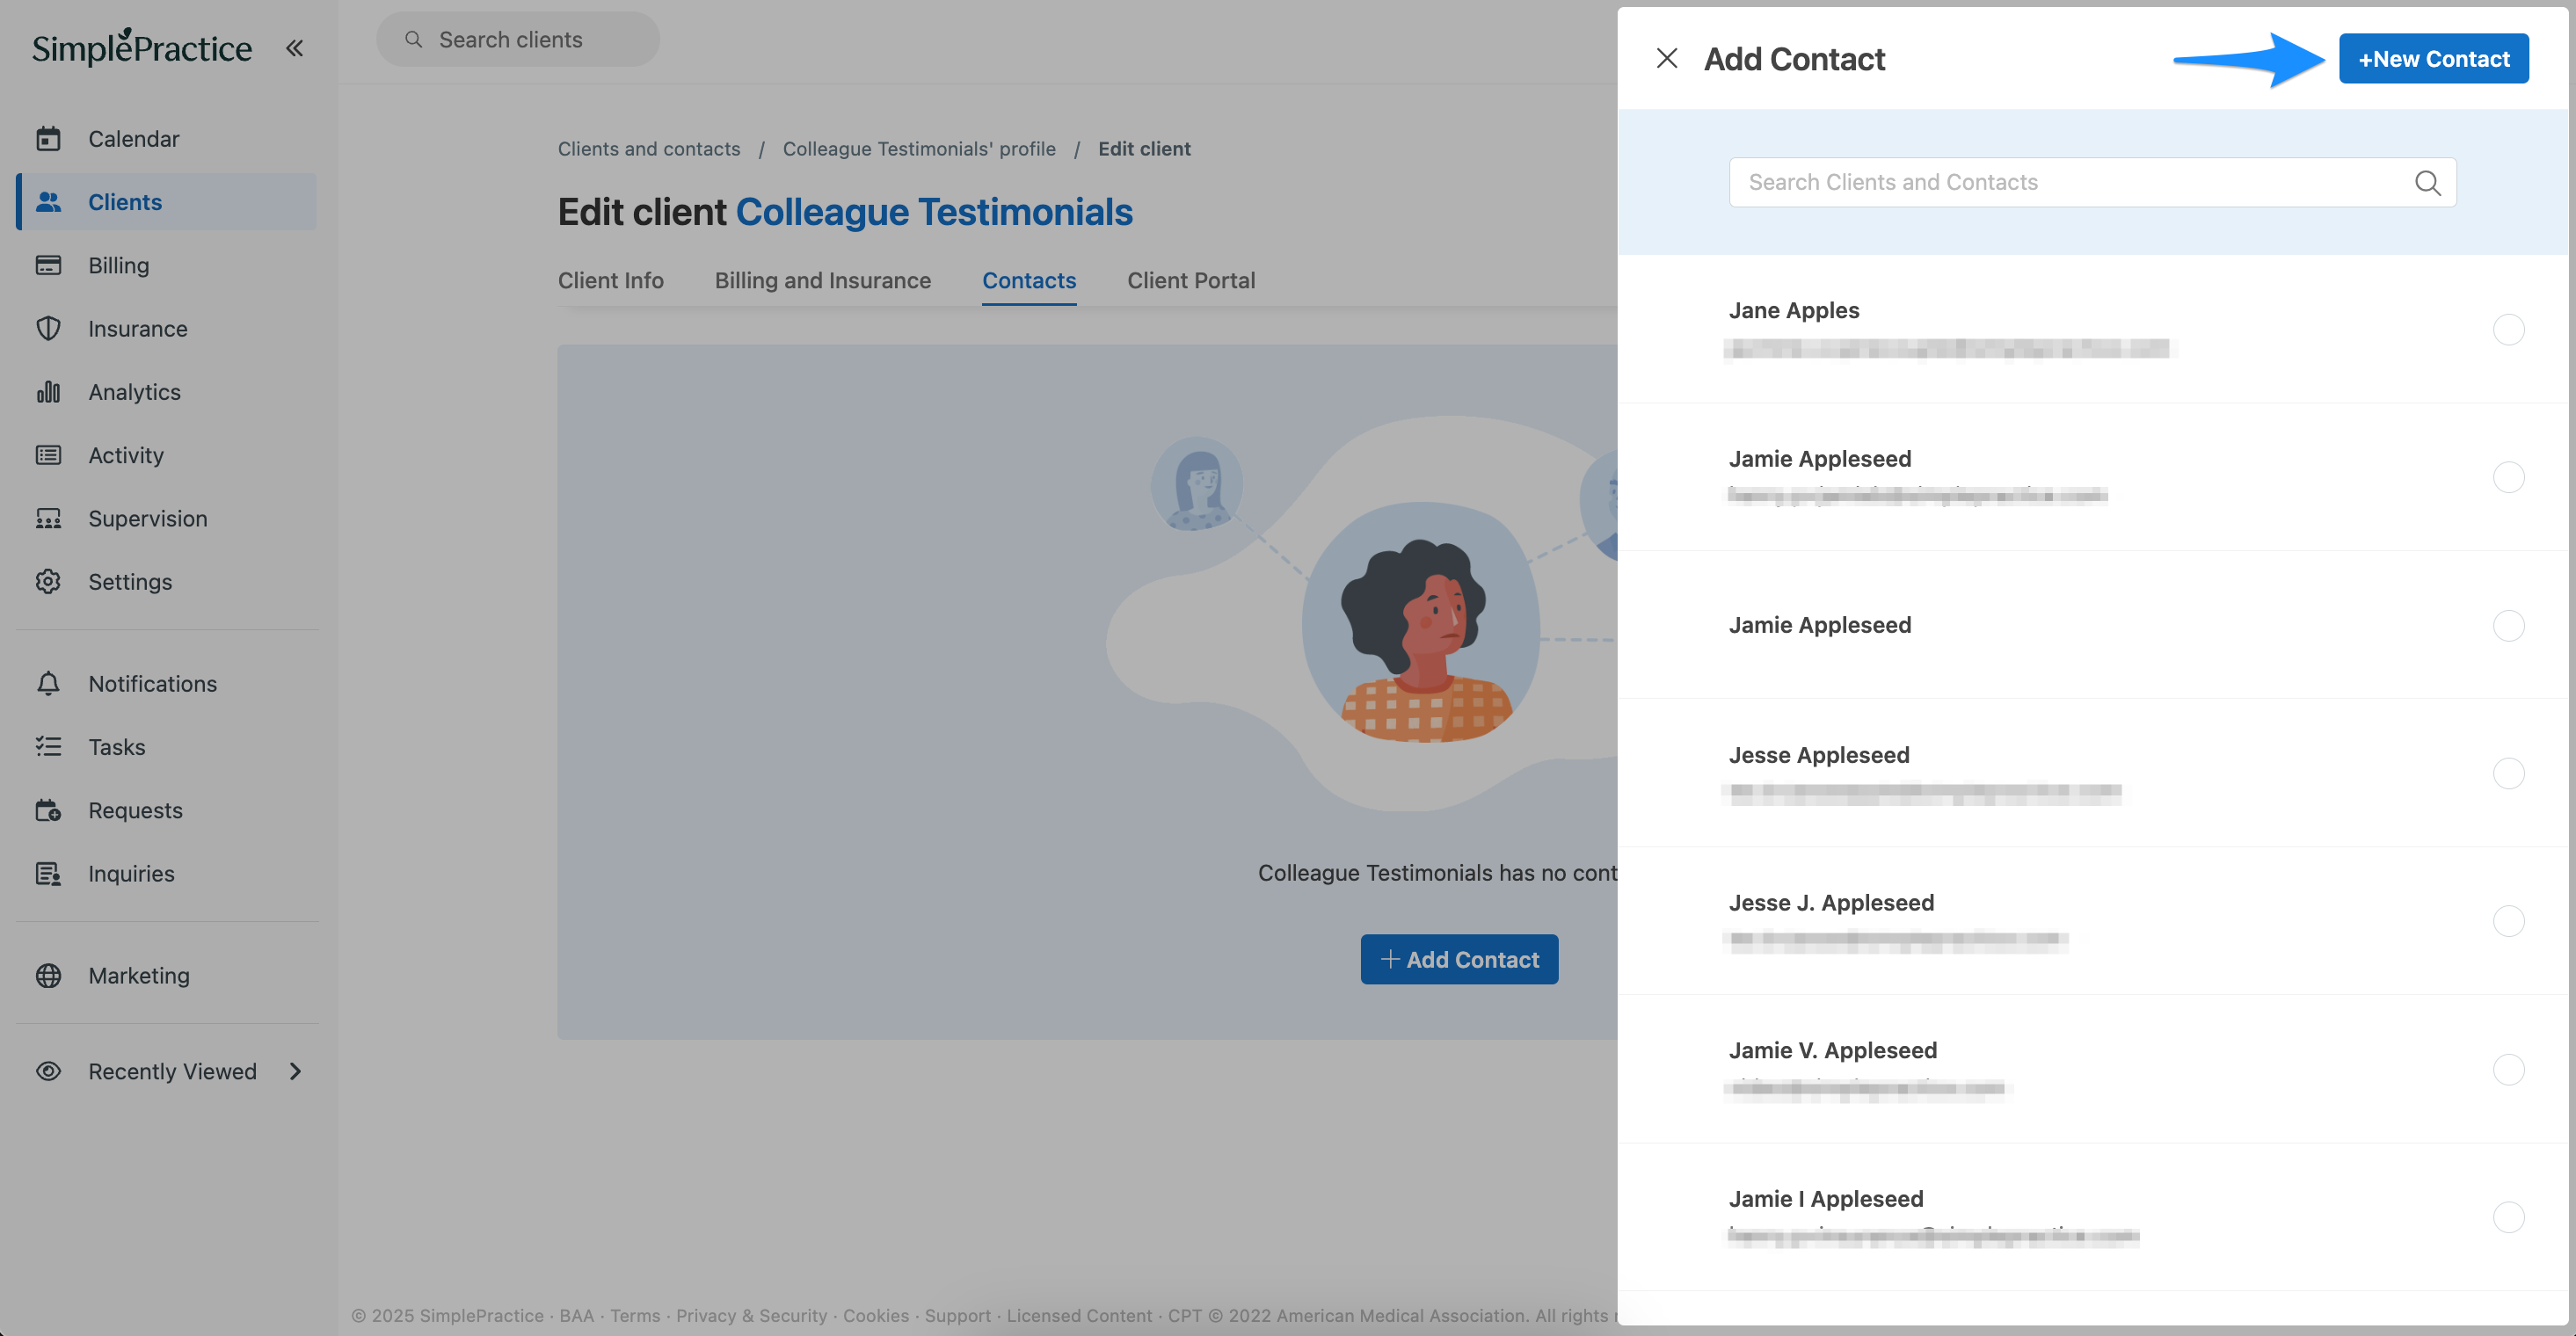Click the Clients people icon
This screenshot has width=2576, height=1336.
48,202
